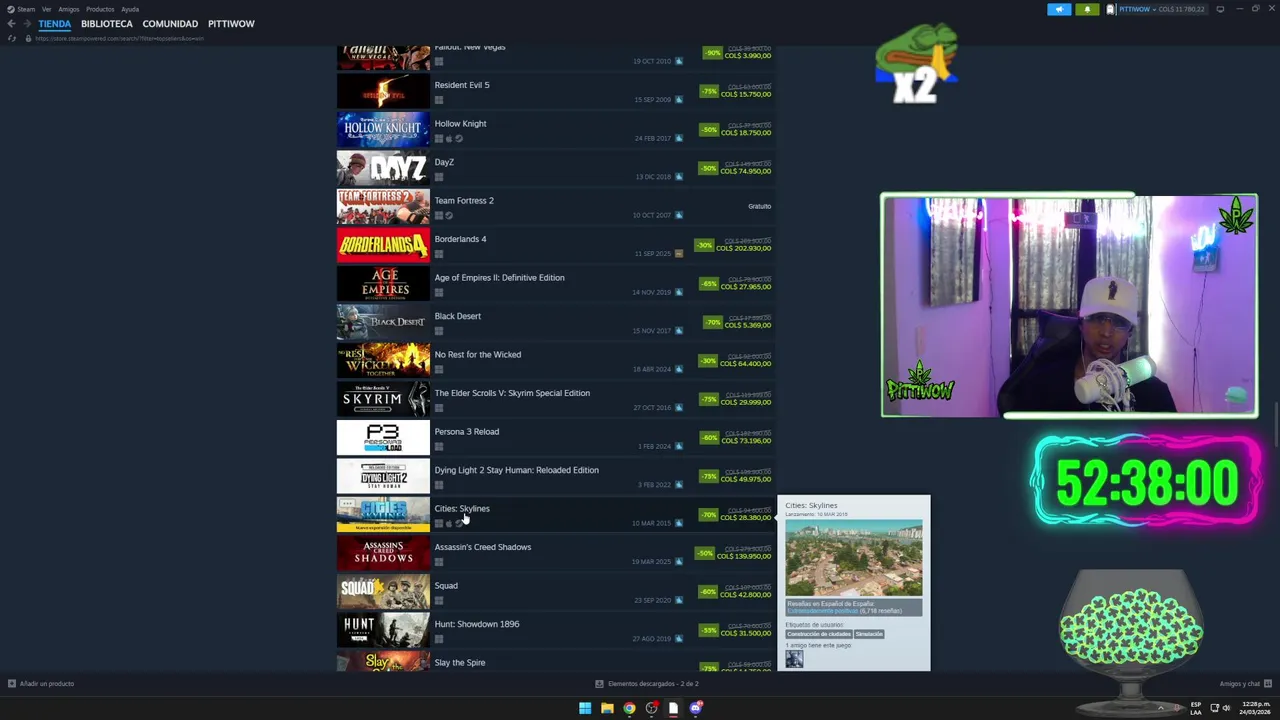Click the DayZ review score icon
The height and width of the screenshot is (720, 1280).
click(679, 177)
